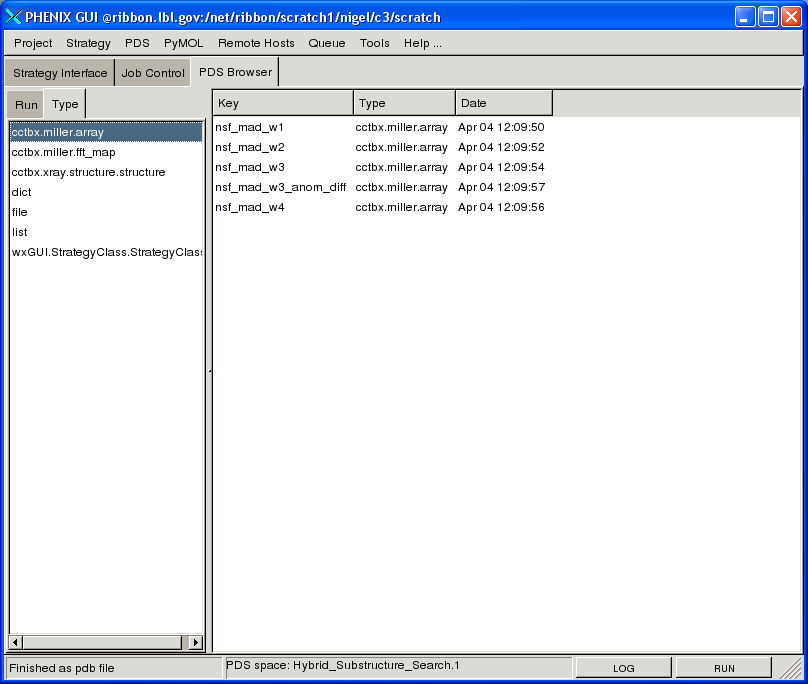
Task: Open the Project menu
Action: tap(33, 43)
